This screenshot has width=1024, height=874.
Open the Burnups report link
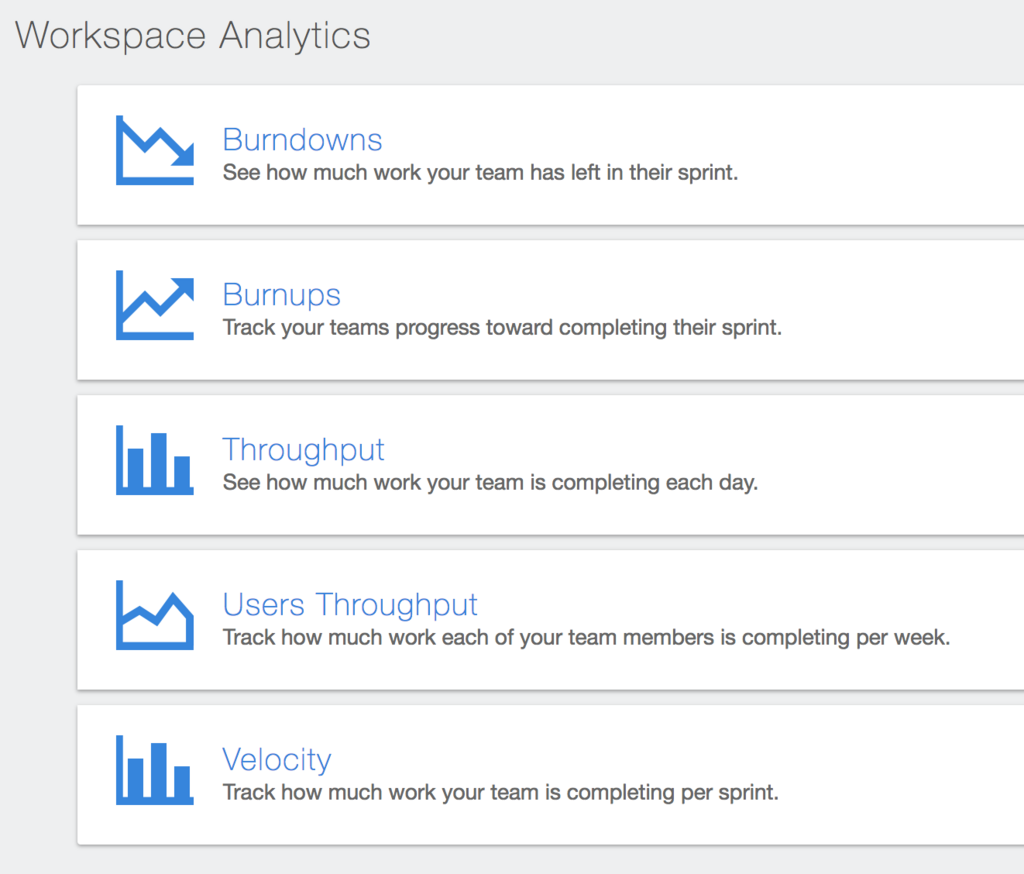[x=281, y=295]
